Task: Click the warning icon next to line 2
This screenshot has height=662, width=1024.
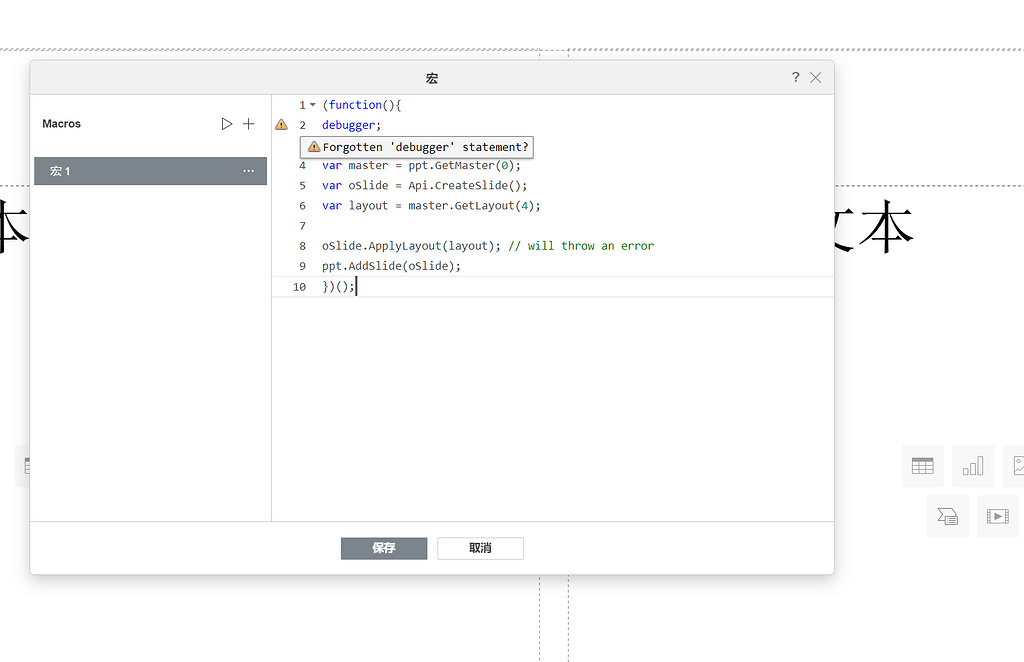Action: [281, 125]
